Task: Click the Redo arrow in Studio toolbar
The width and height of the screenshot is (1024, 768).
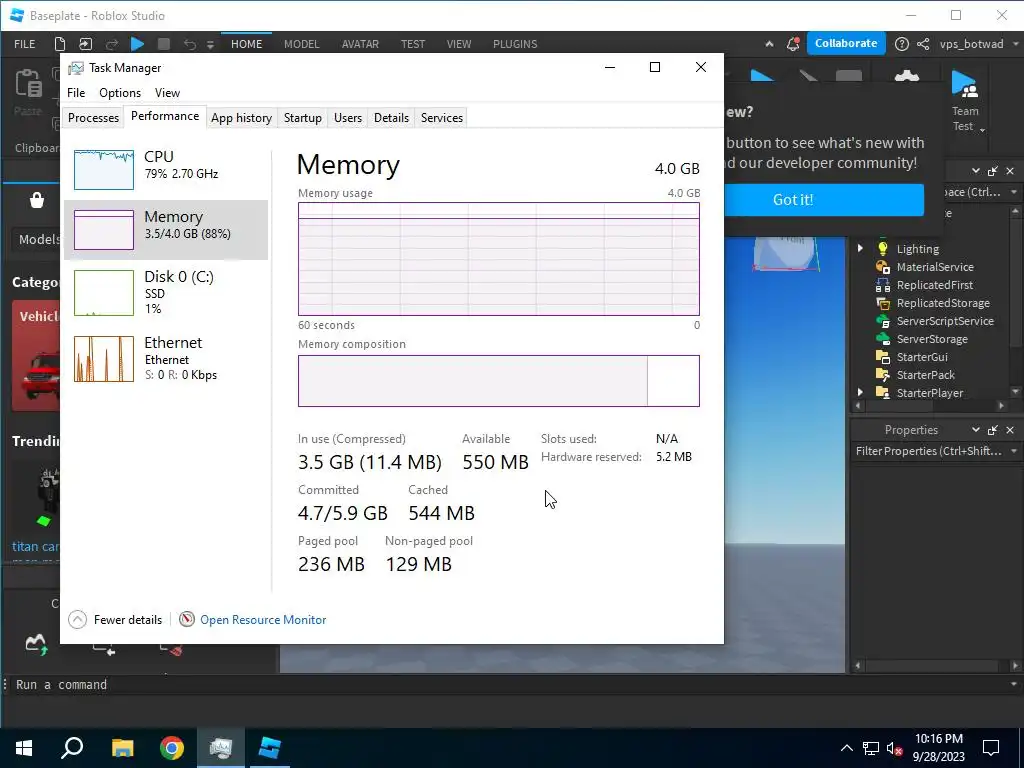Action: 112,44
